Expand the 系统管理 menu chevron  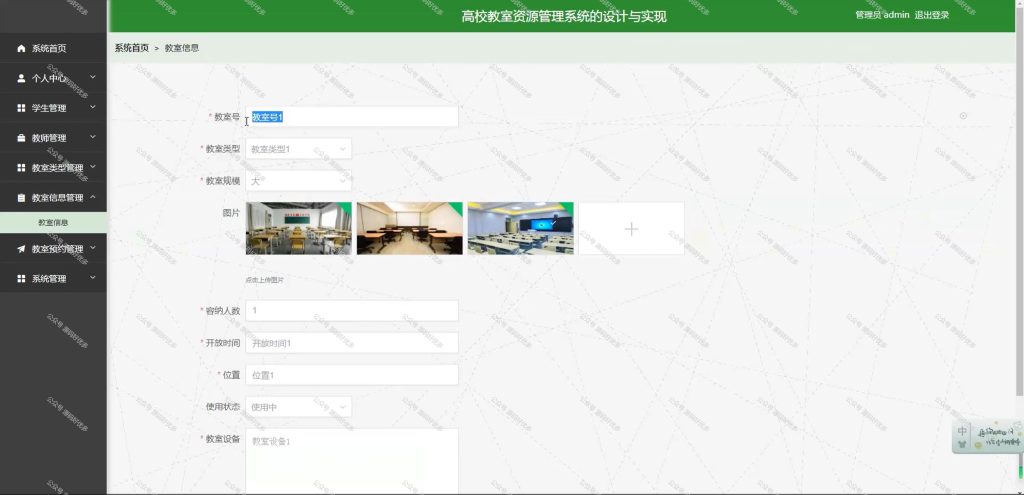[93, 278]
